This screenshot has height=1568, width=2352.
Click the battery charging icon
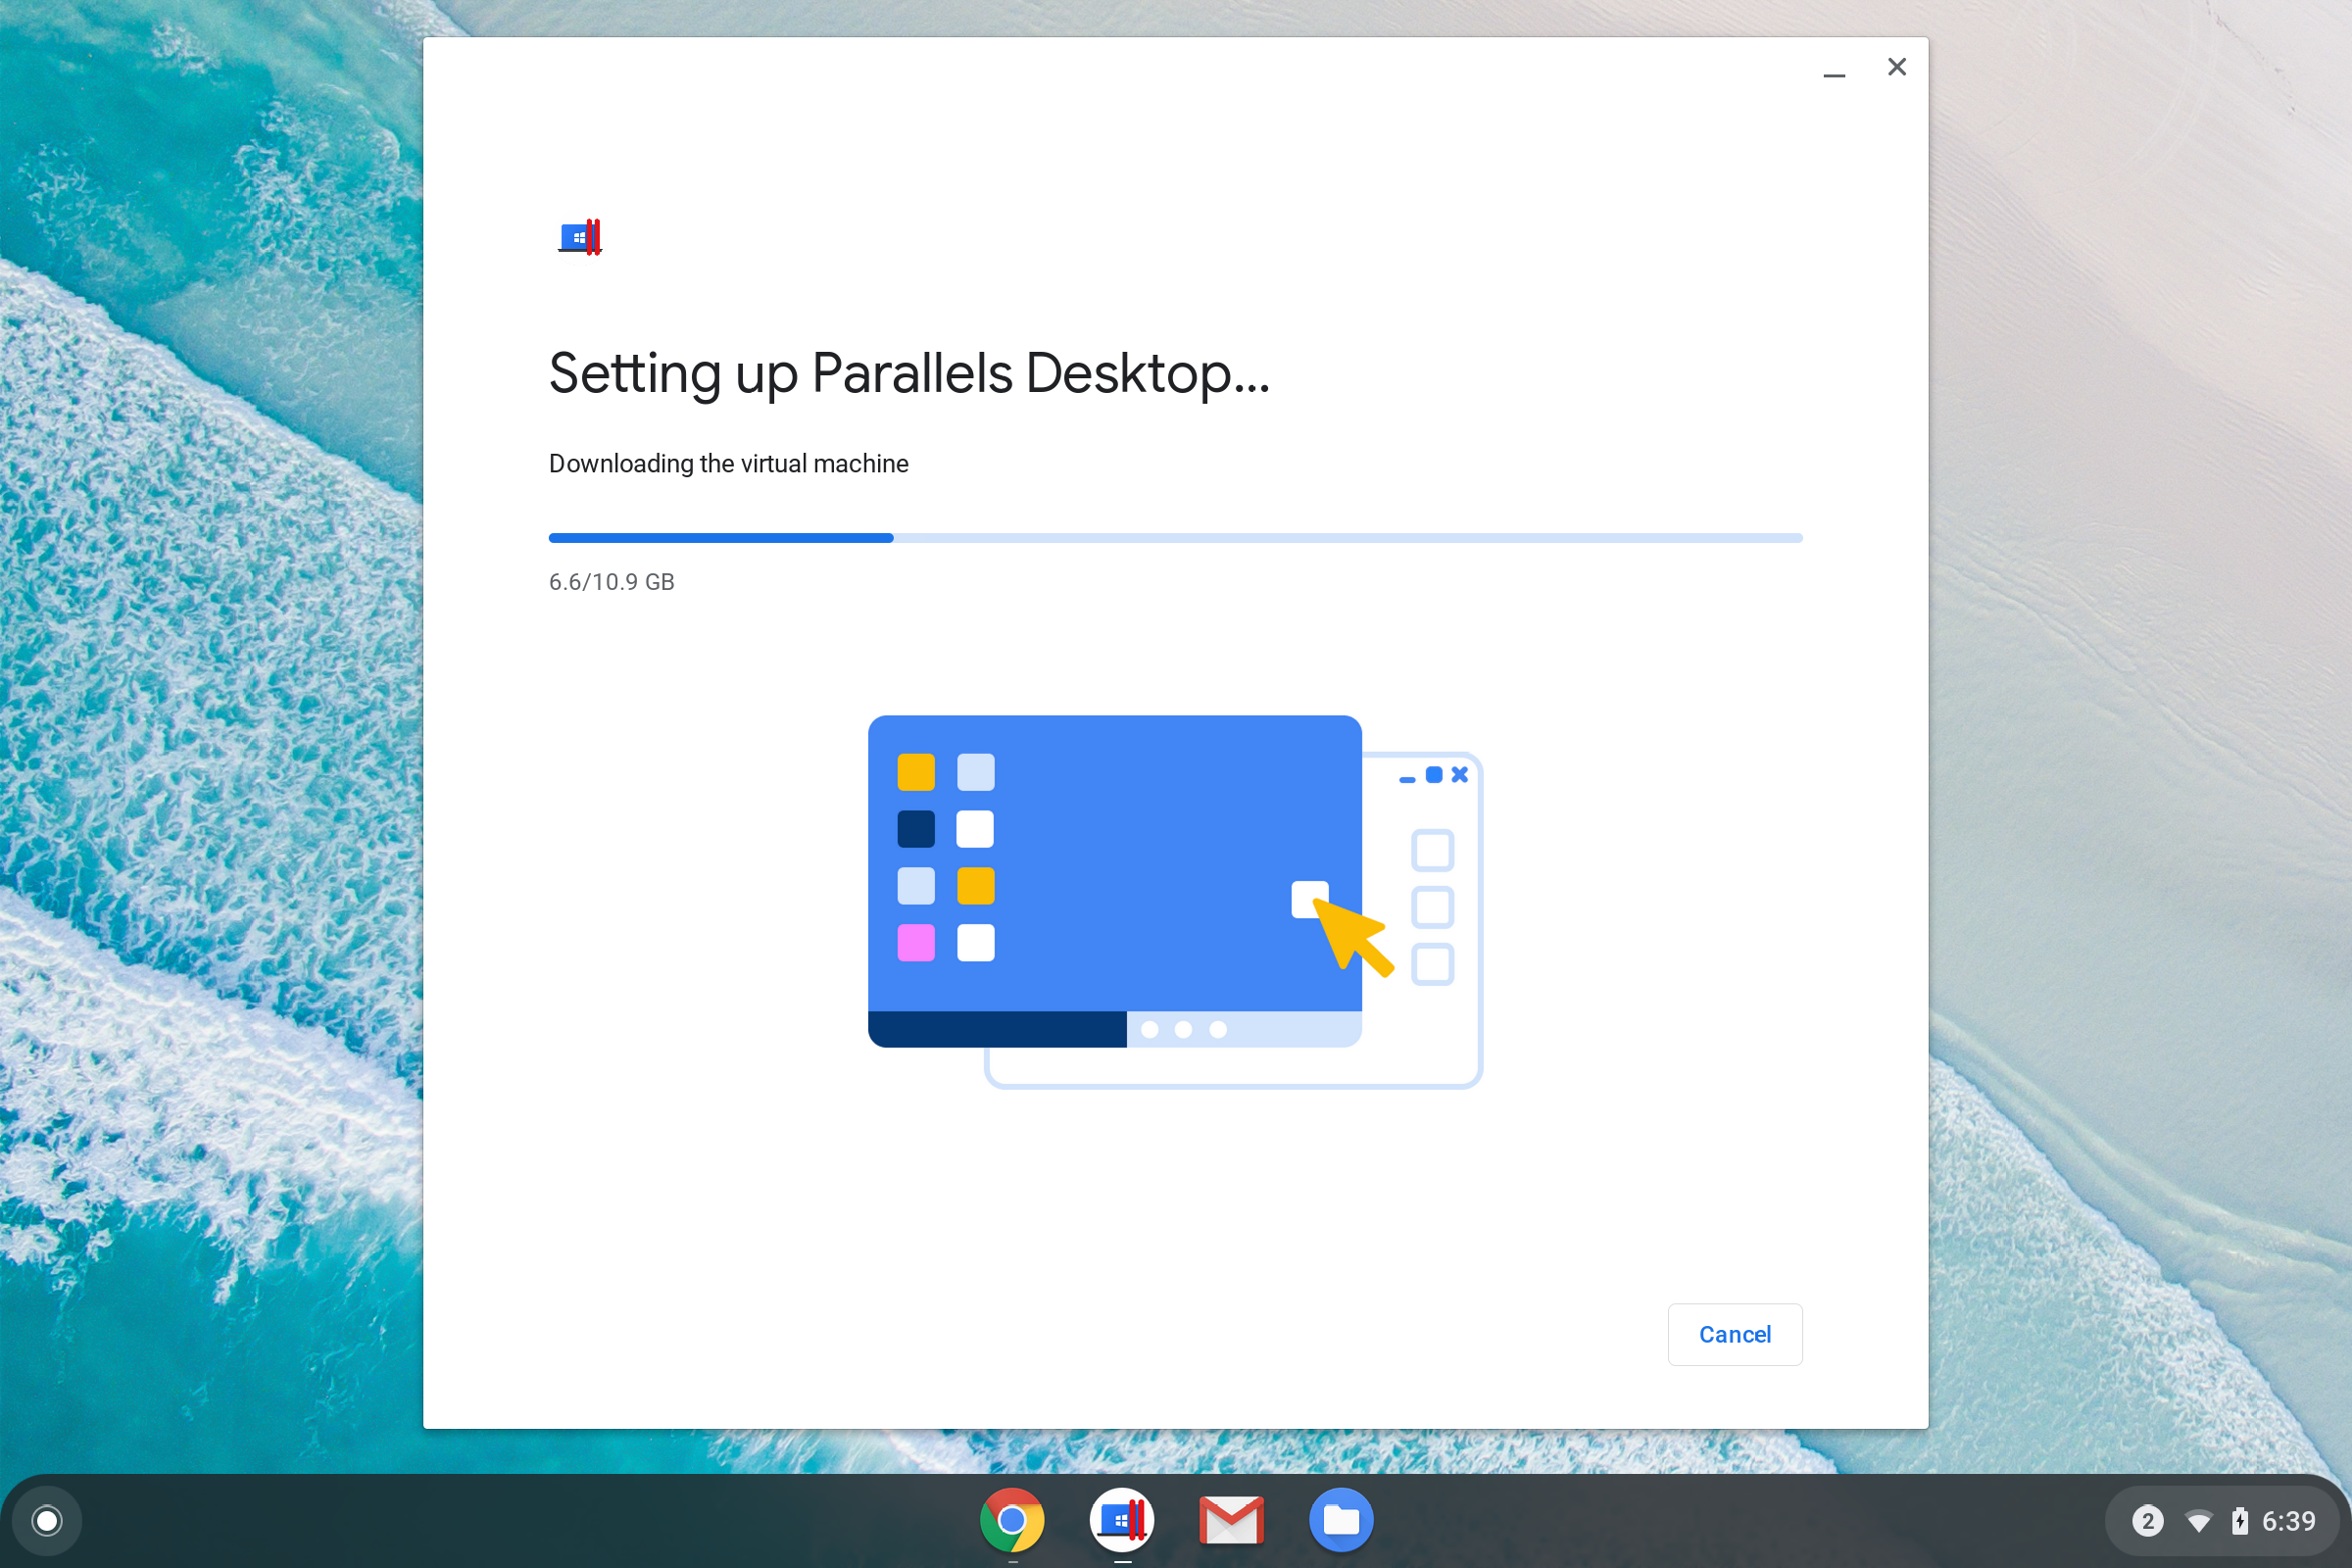tap(2240, 1521)
